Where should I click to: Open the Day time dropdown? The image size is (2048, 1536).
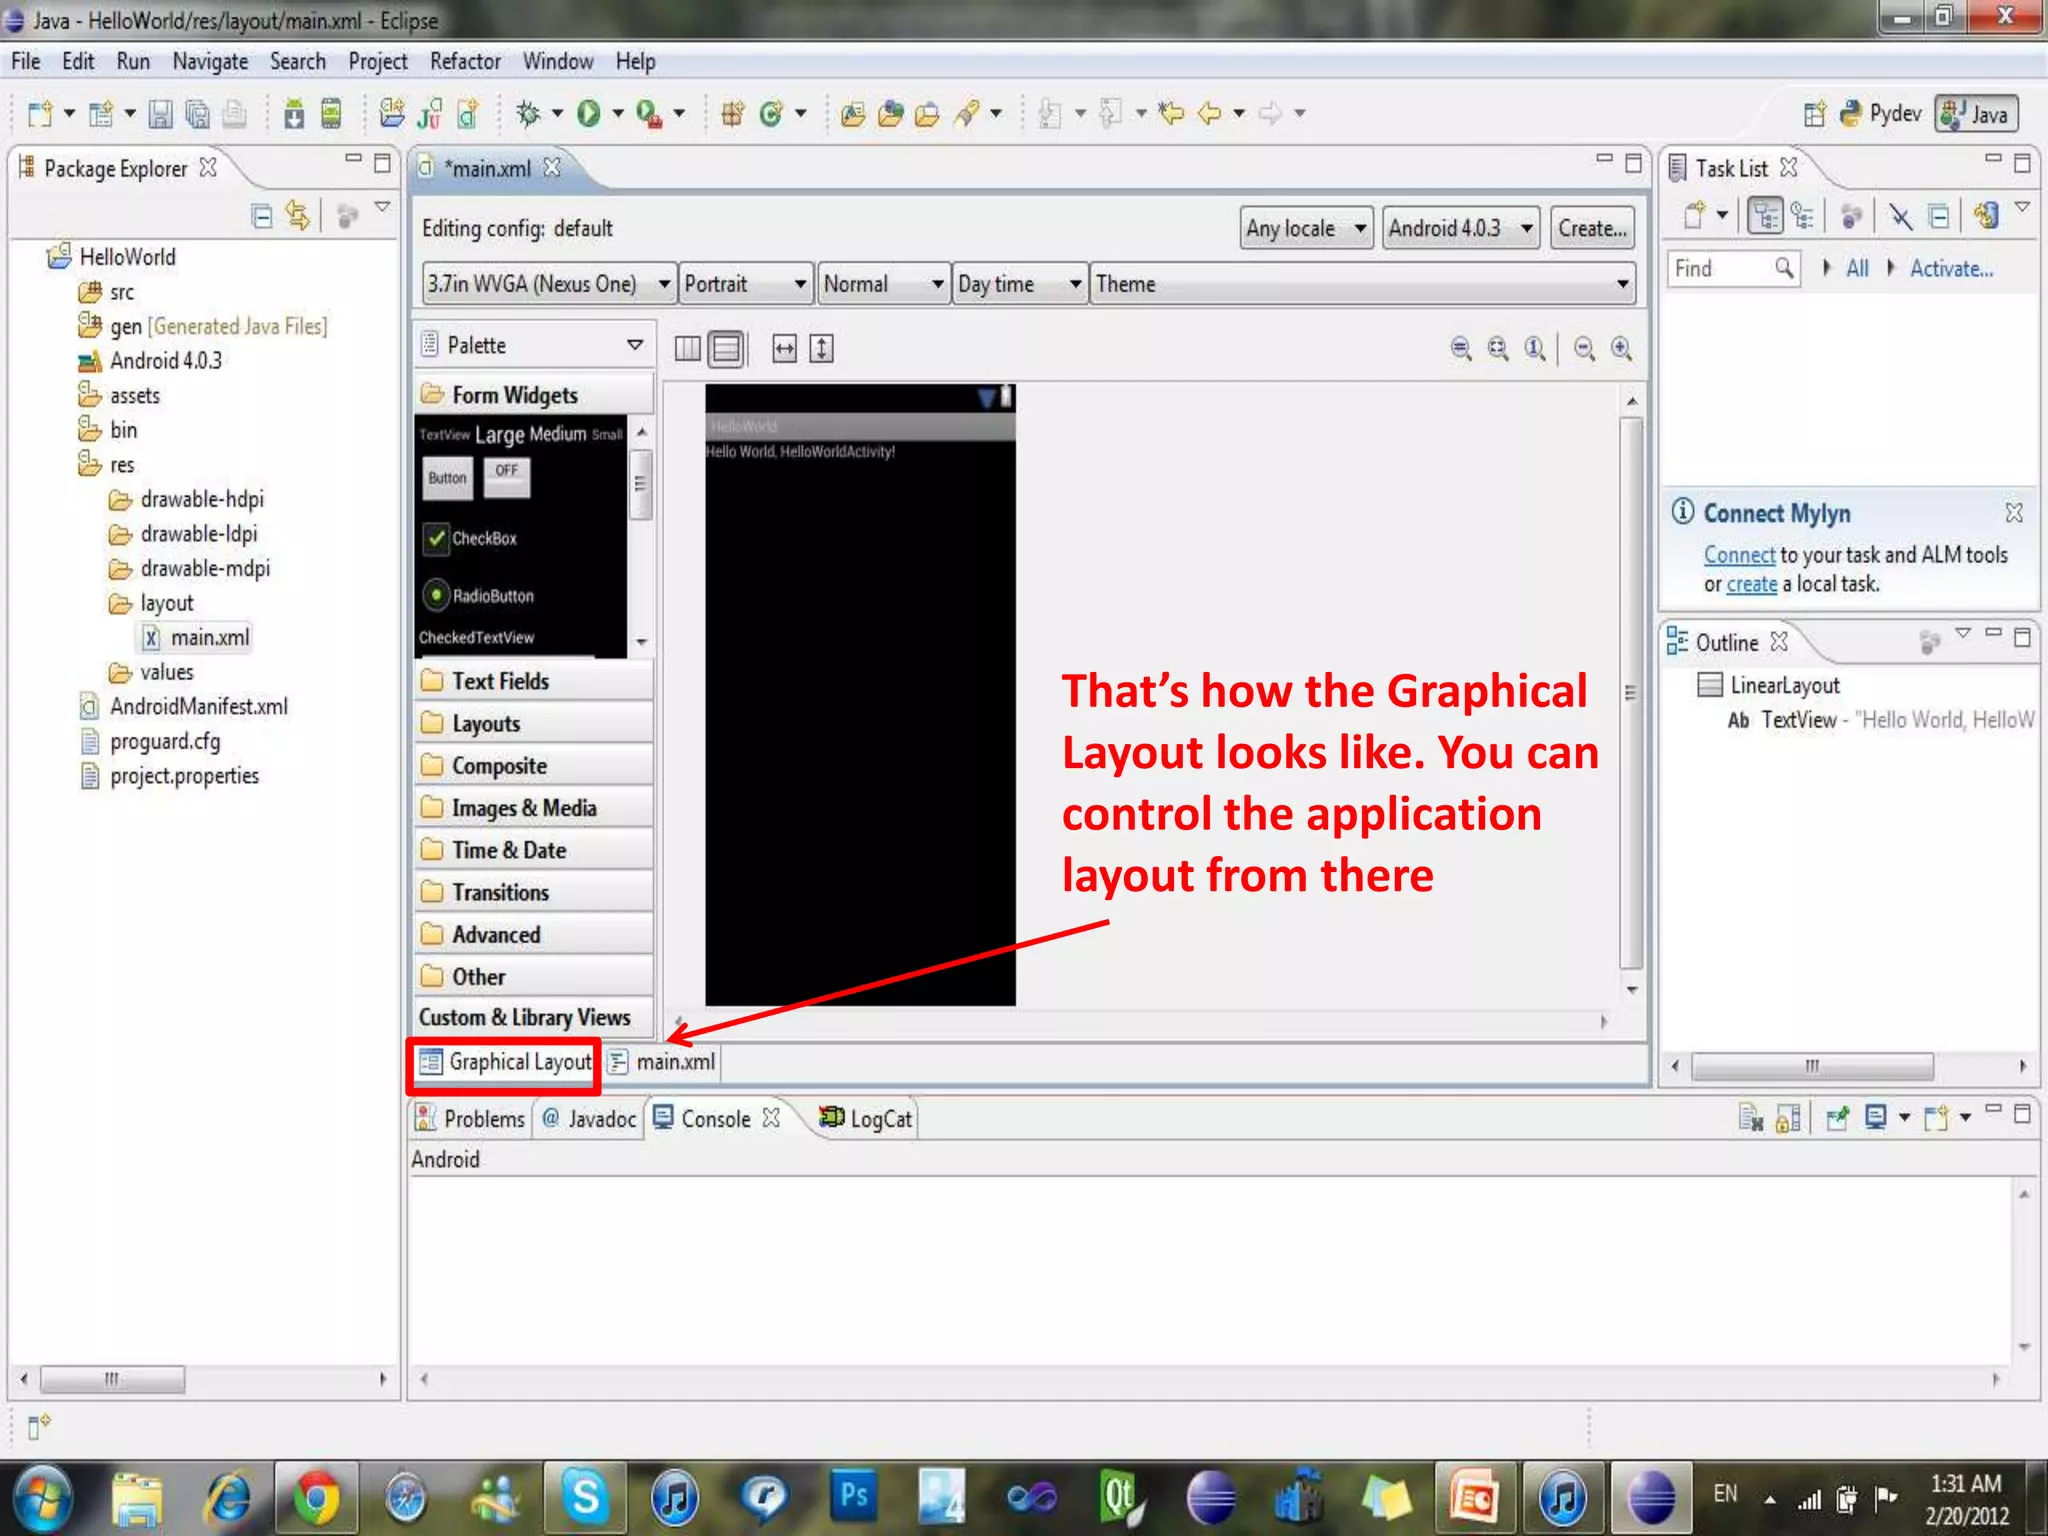[x=1020, y=284]
